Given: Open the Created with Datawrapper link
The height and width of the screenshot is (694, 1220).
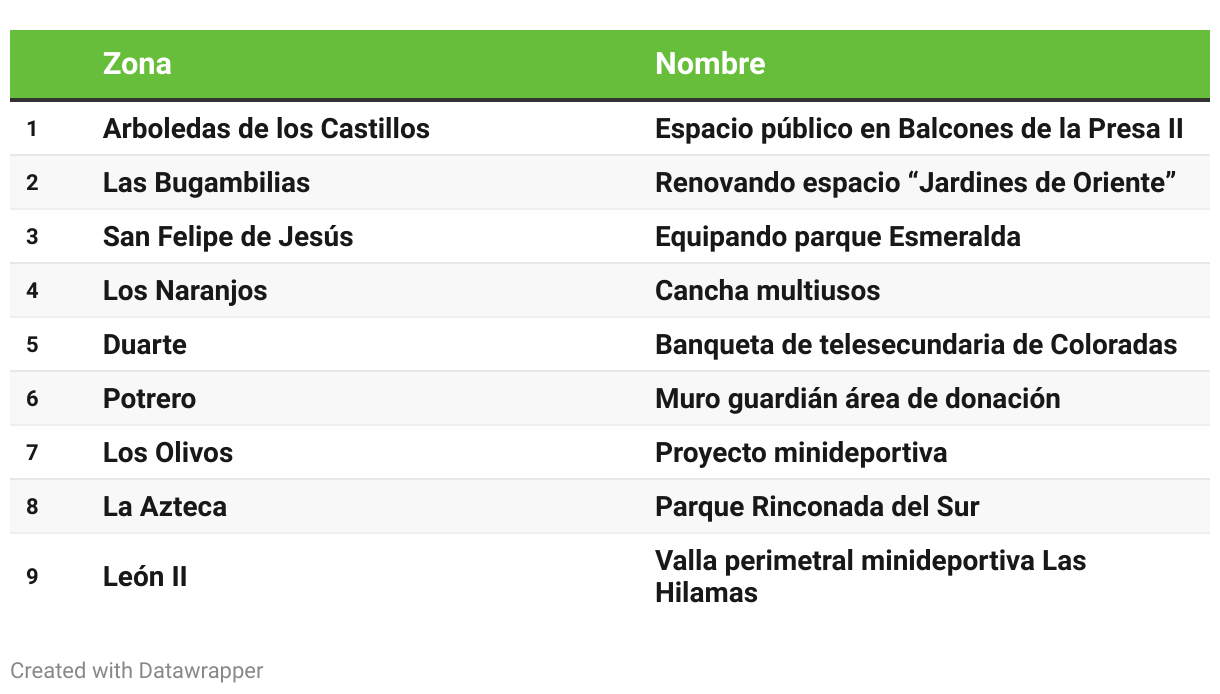Looking at the screenshot, I should click(x=137, y=671).
